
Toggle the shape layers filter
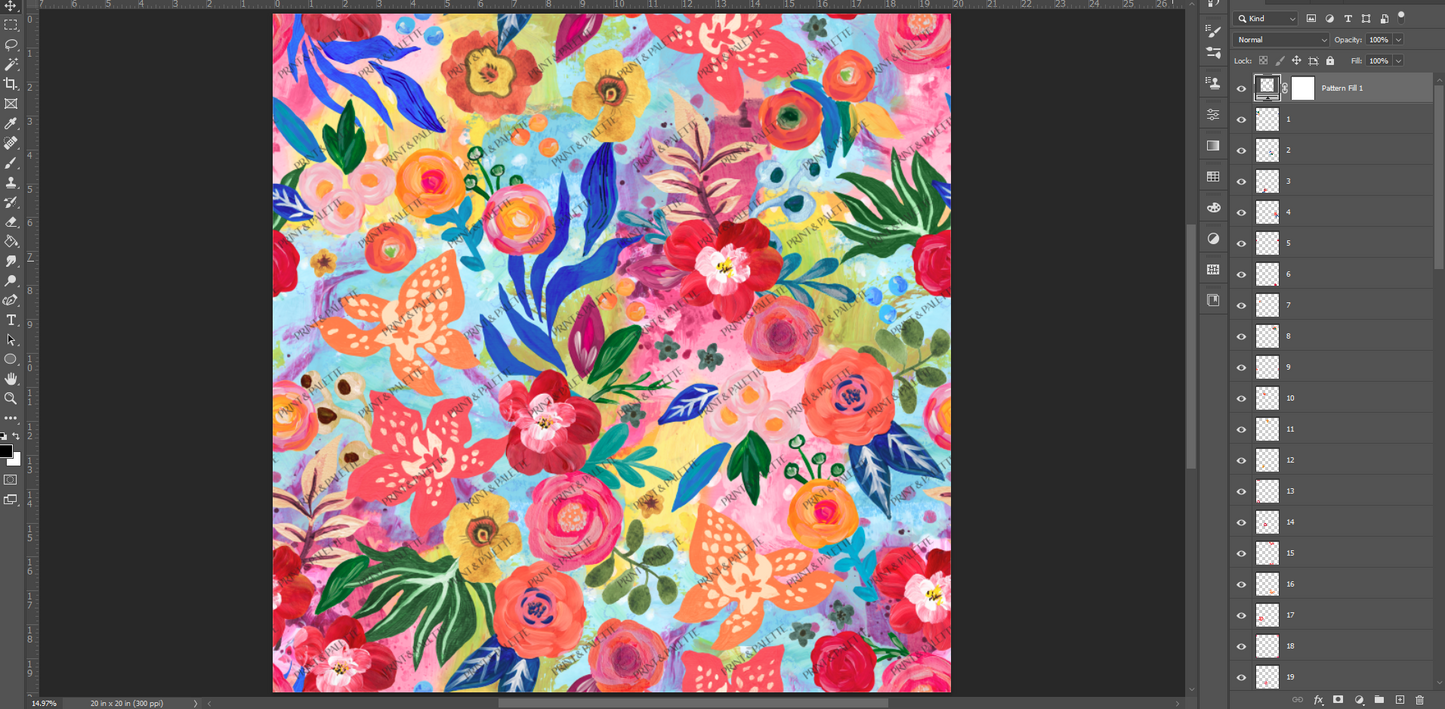tap(1366, 19)
